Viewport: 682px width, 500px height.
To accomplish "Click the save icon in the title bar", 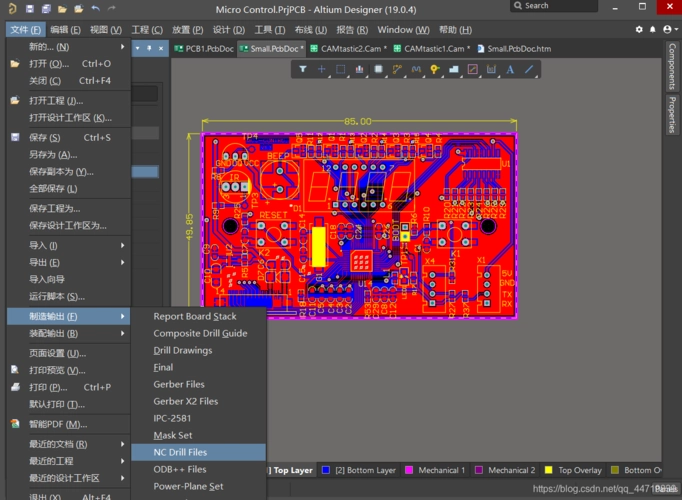I will (x=30, y=9).
